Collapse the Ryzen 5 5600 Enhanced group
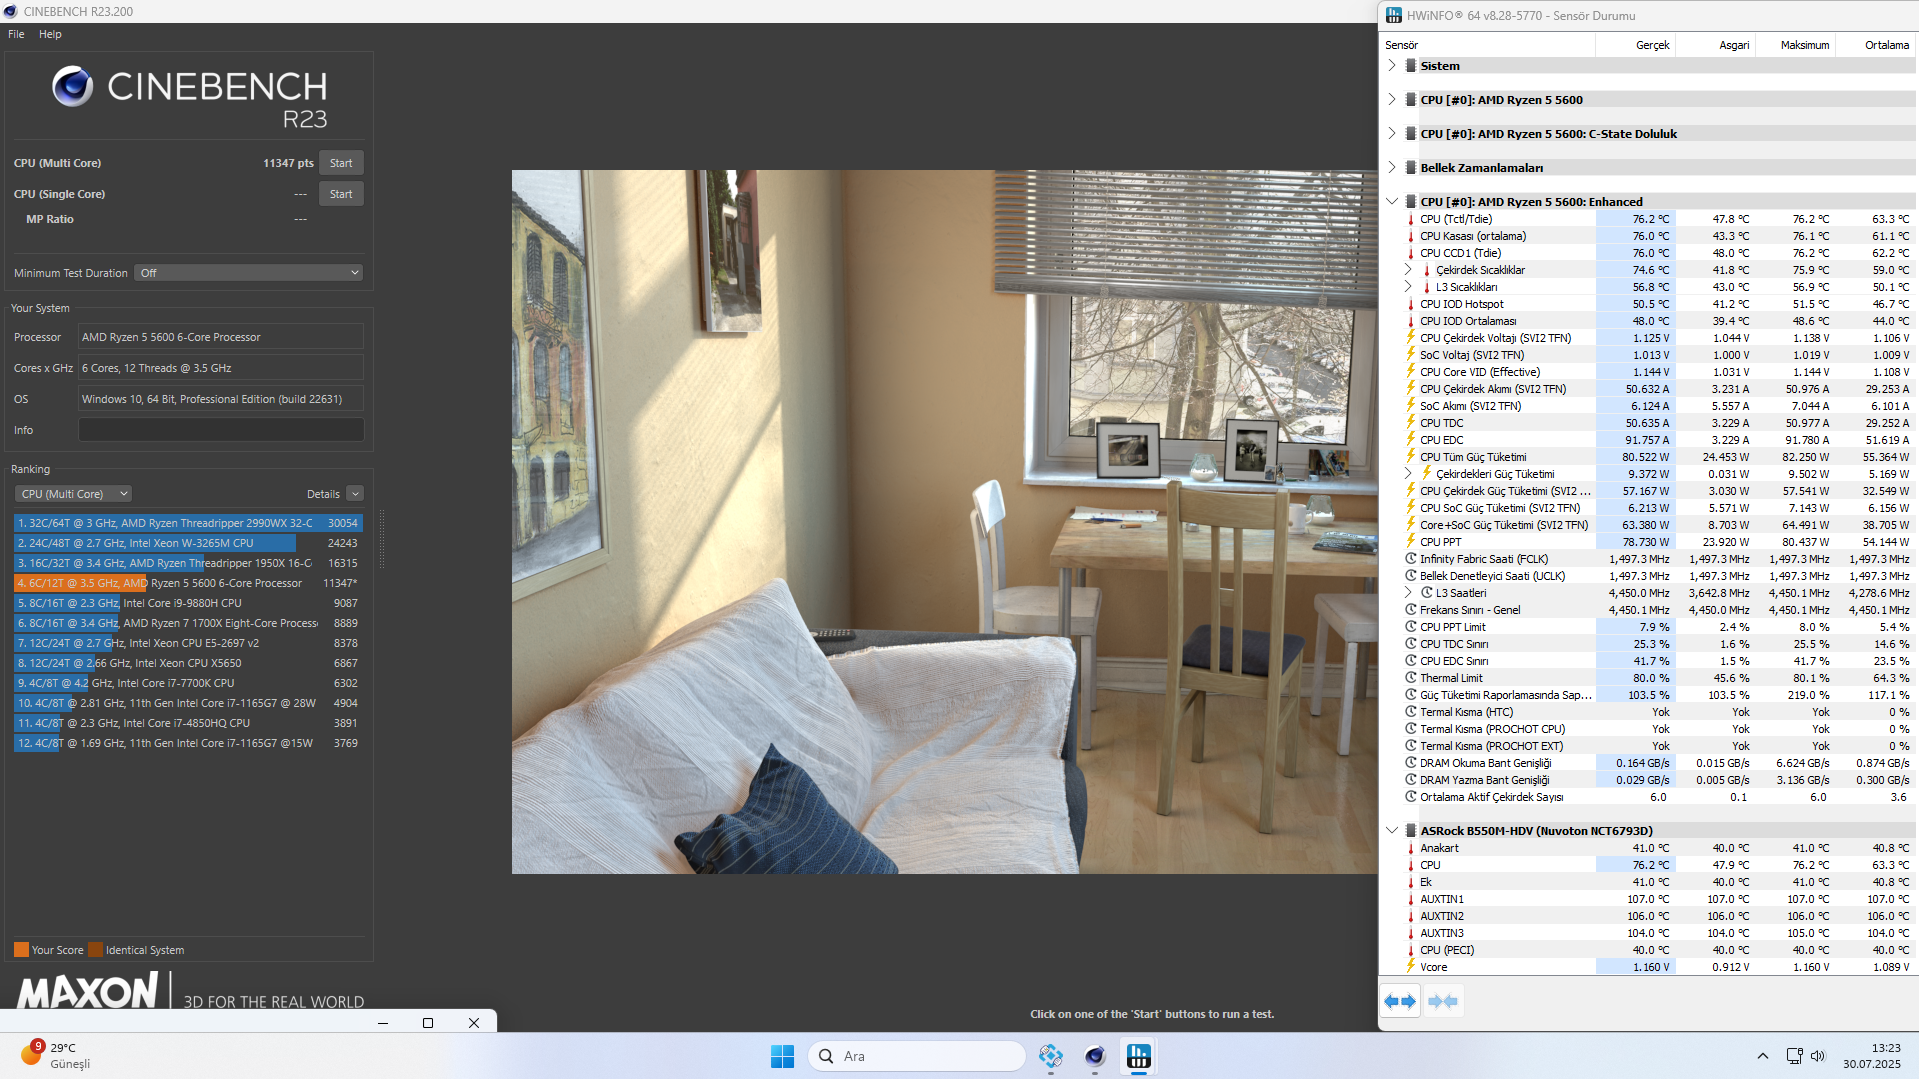 pyautogui.click(x=1391, y=202)
